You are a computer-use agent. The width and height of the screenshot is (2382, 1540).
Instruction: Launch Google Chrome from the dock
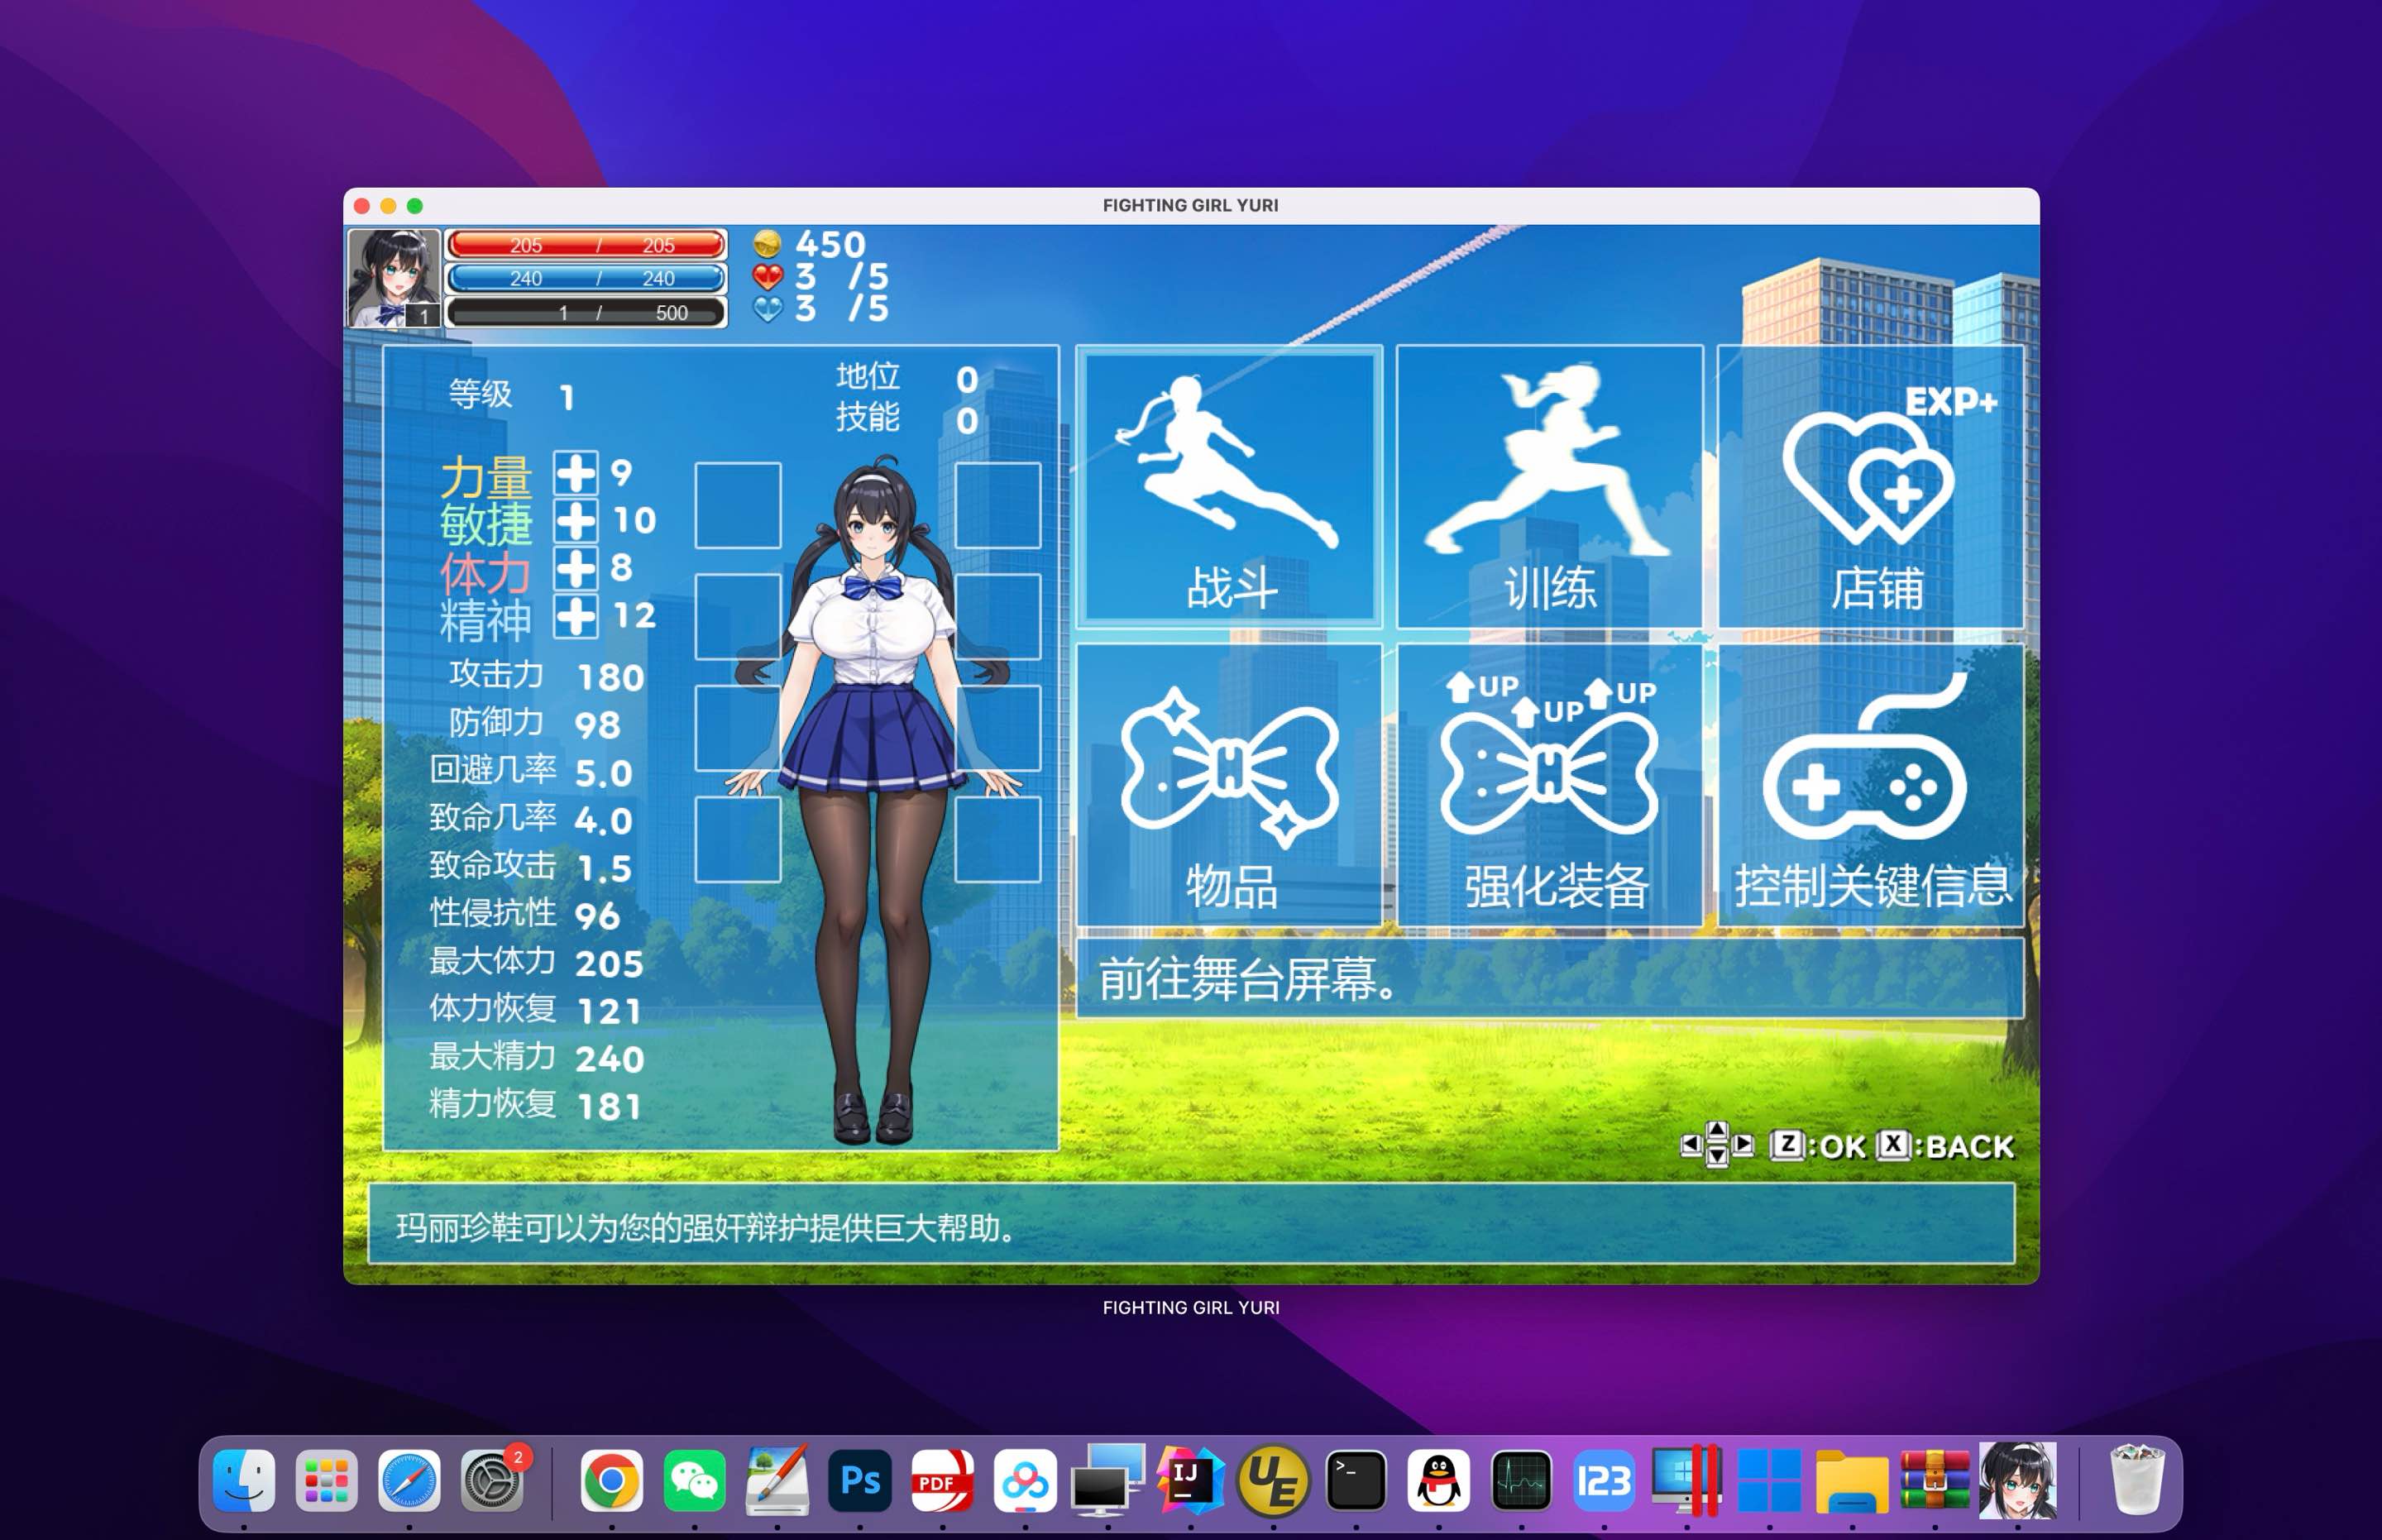point(612,1481)
